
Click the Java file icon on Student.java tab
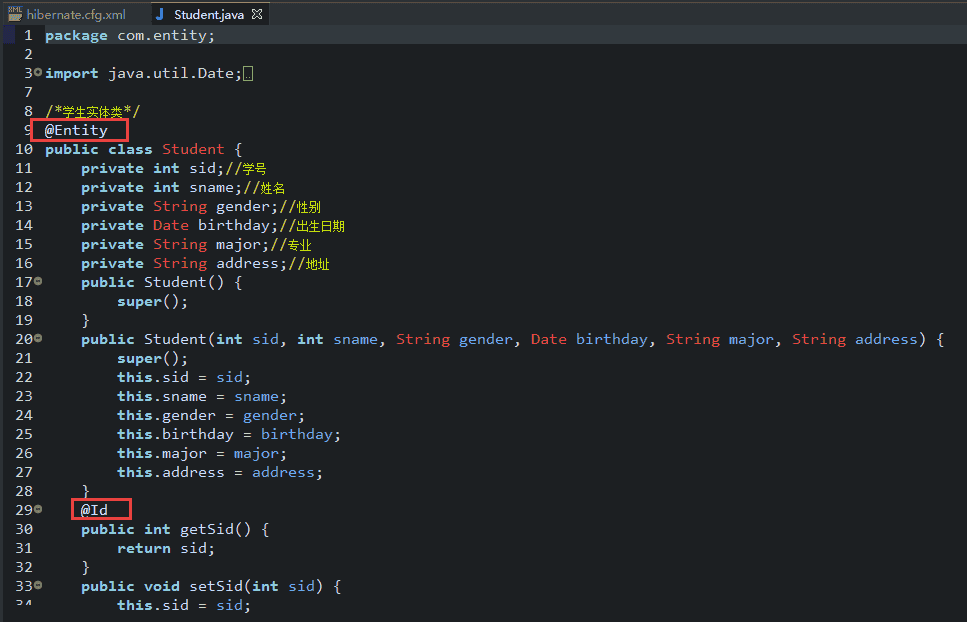tap(160, 15)
